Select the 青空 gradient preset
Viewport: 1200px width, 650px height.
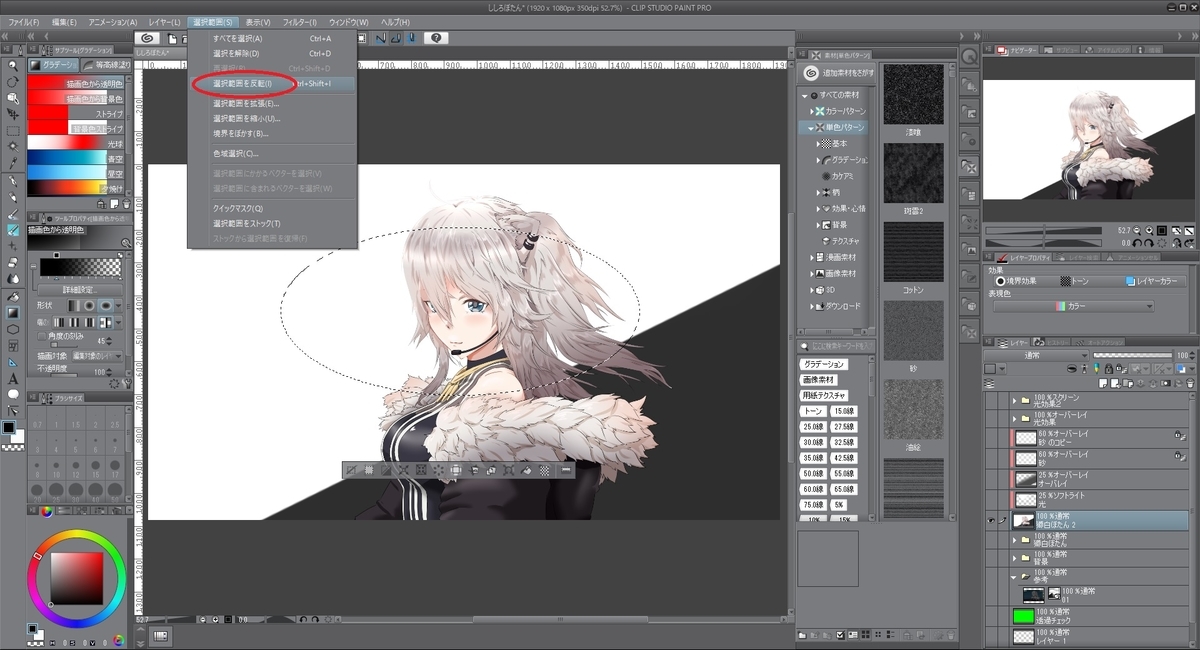[x=75, y=159]
